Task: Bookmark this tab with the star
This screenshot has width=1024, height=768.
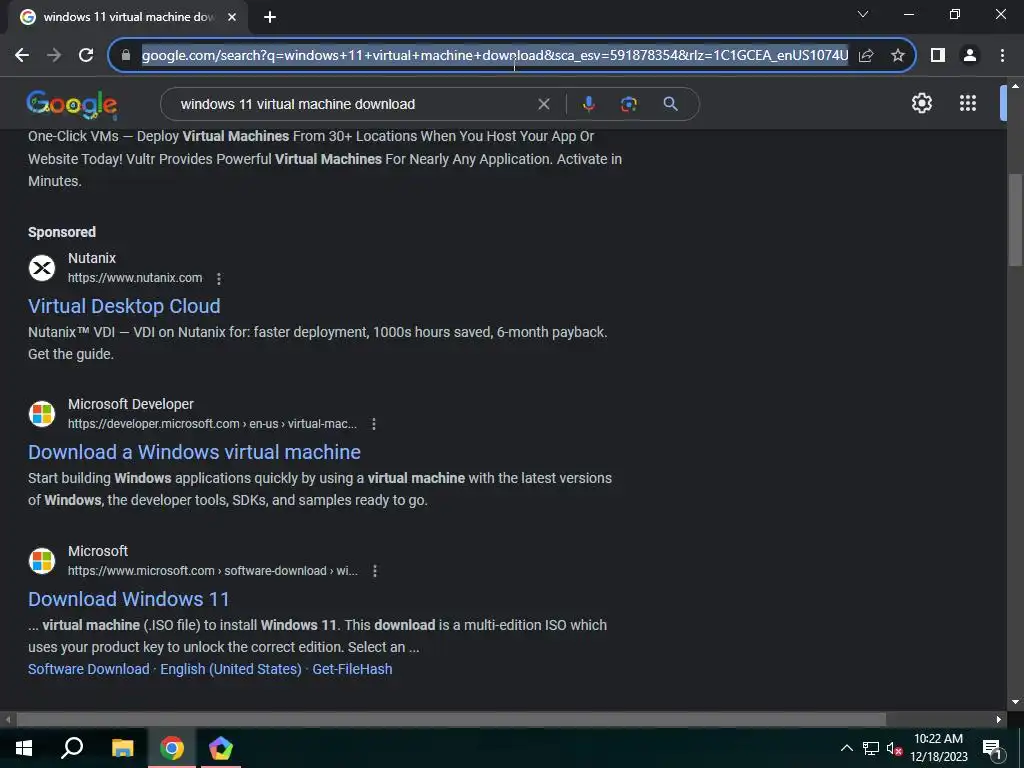Action: tap(898, 56)
